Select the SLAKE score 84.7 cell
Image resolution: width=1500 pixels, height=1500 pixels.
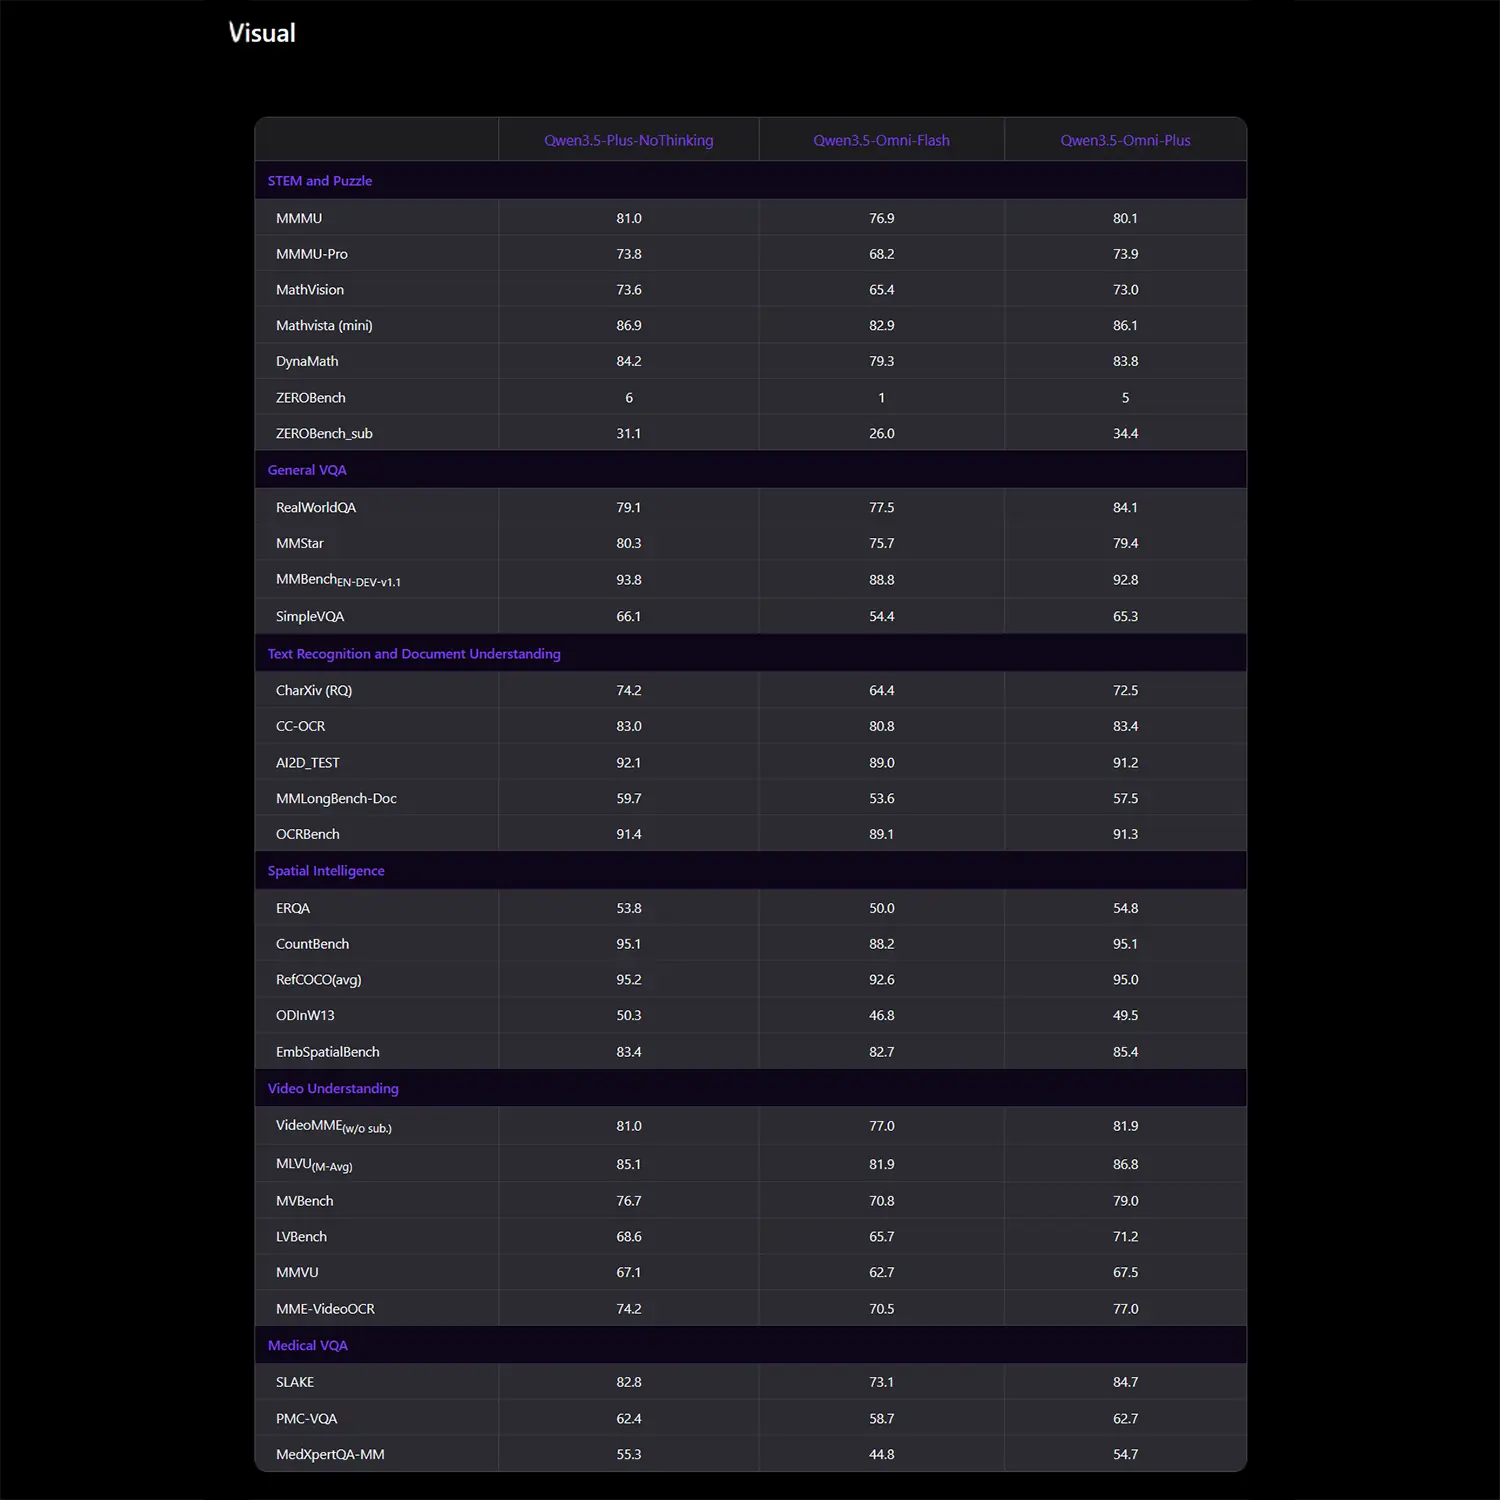point(1125,1381)
